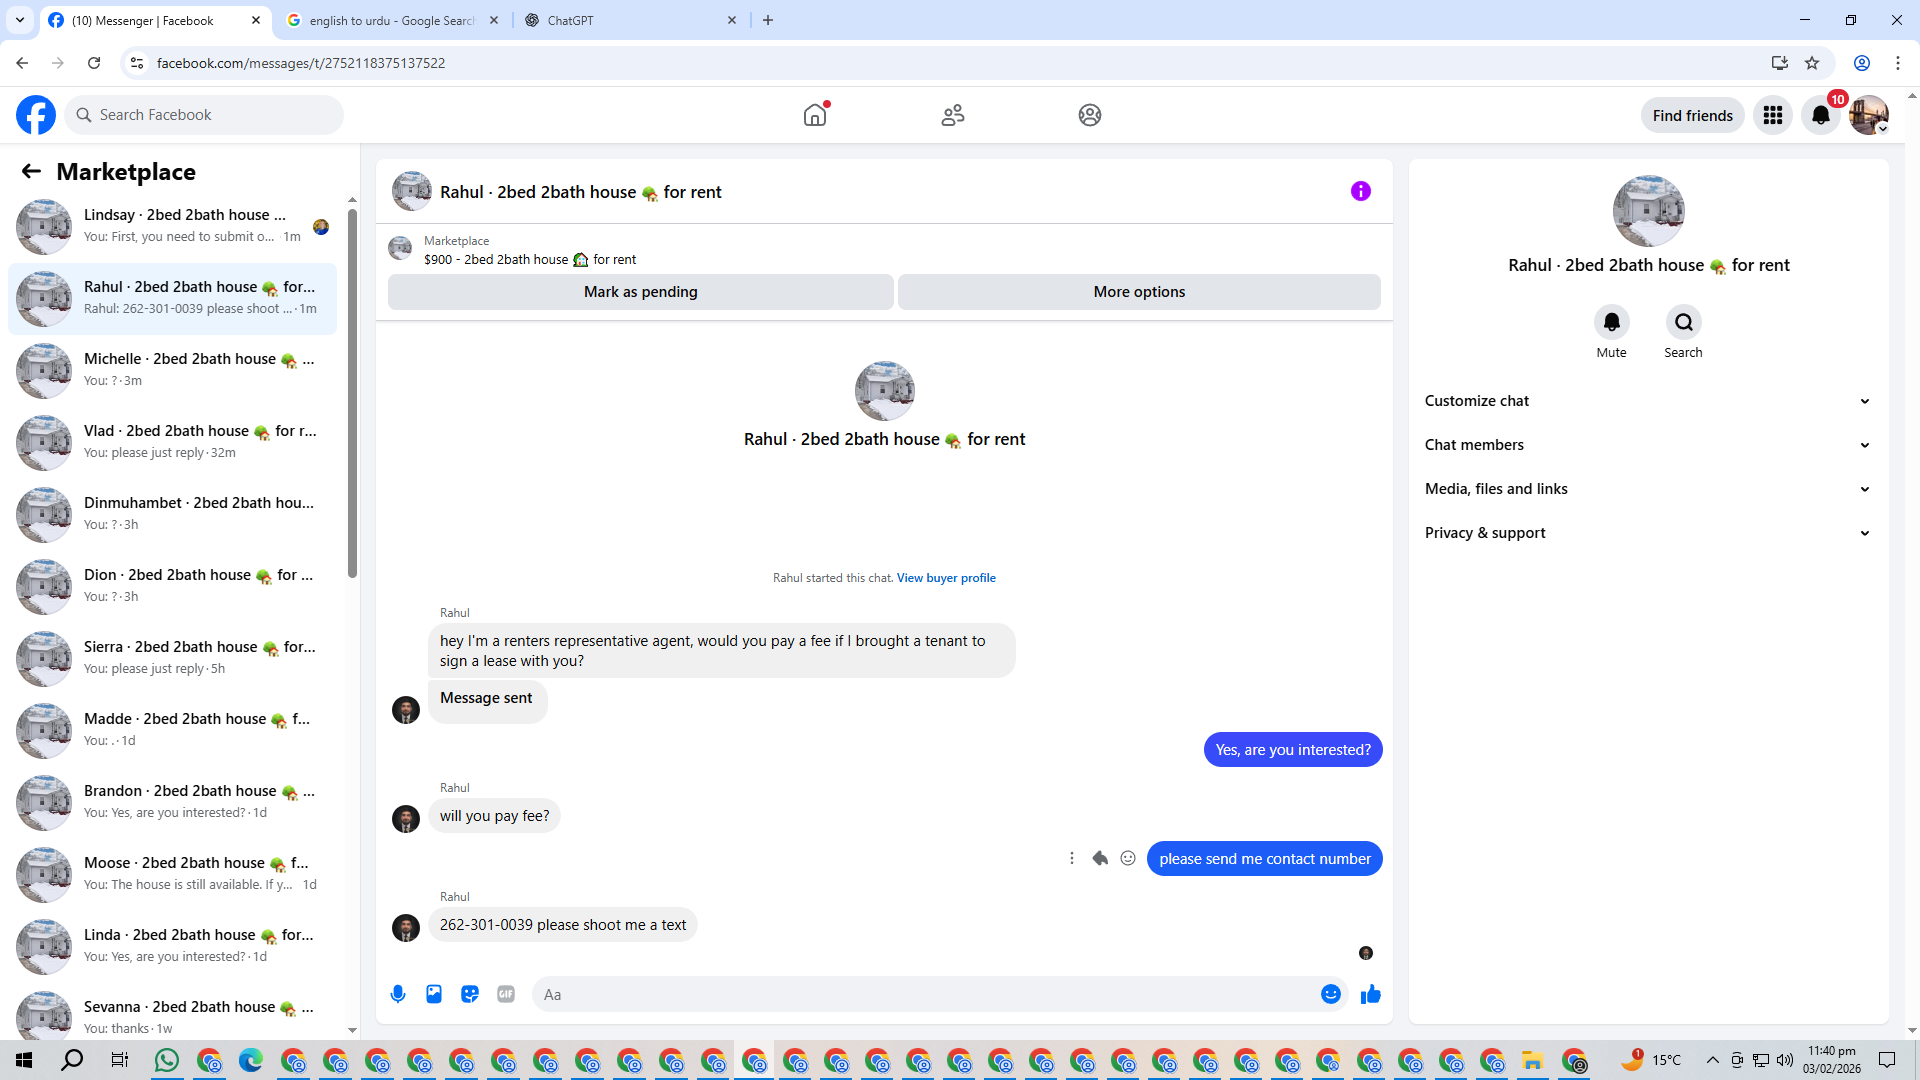This screenshot has width=1920, height=1080.
Task: Click the message text input field
Action: (920, 994)
